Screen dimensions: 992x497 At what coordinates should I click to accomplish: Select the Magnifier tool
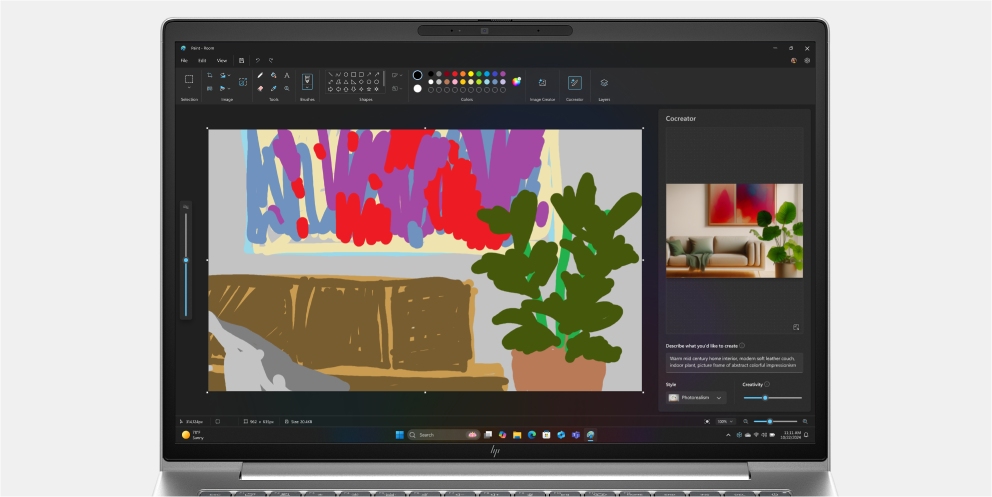287,89
